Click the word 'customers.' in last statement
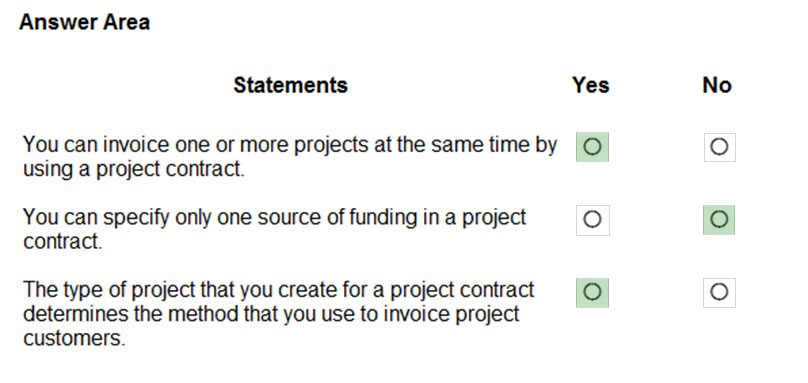 coord(74,338)
